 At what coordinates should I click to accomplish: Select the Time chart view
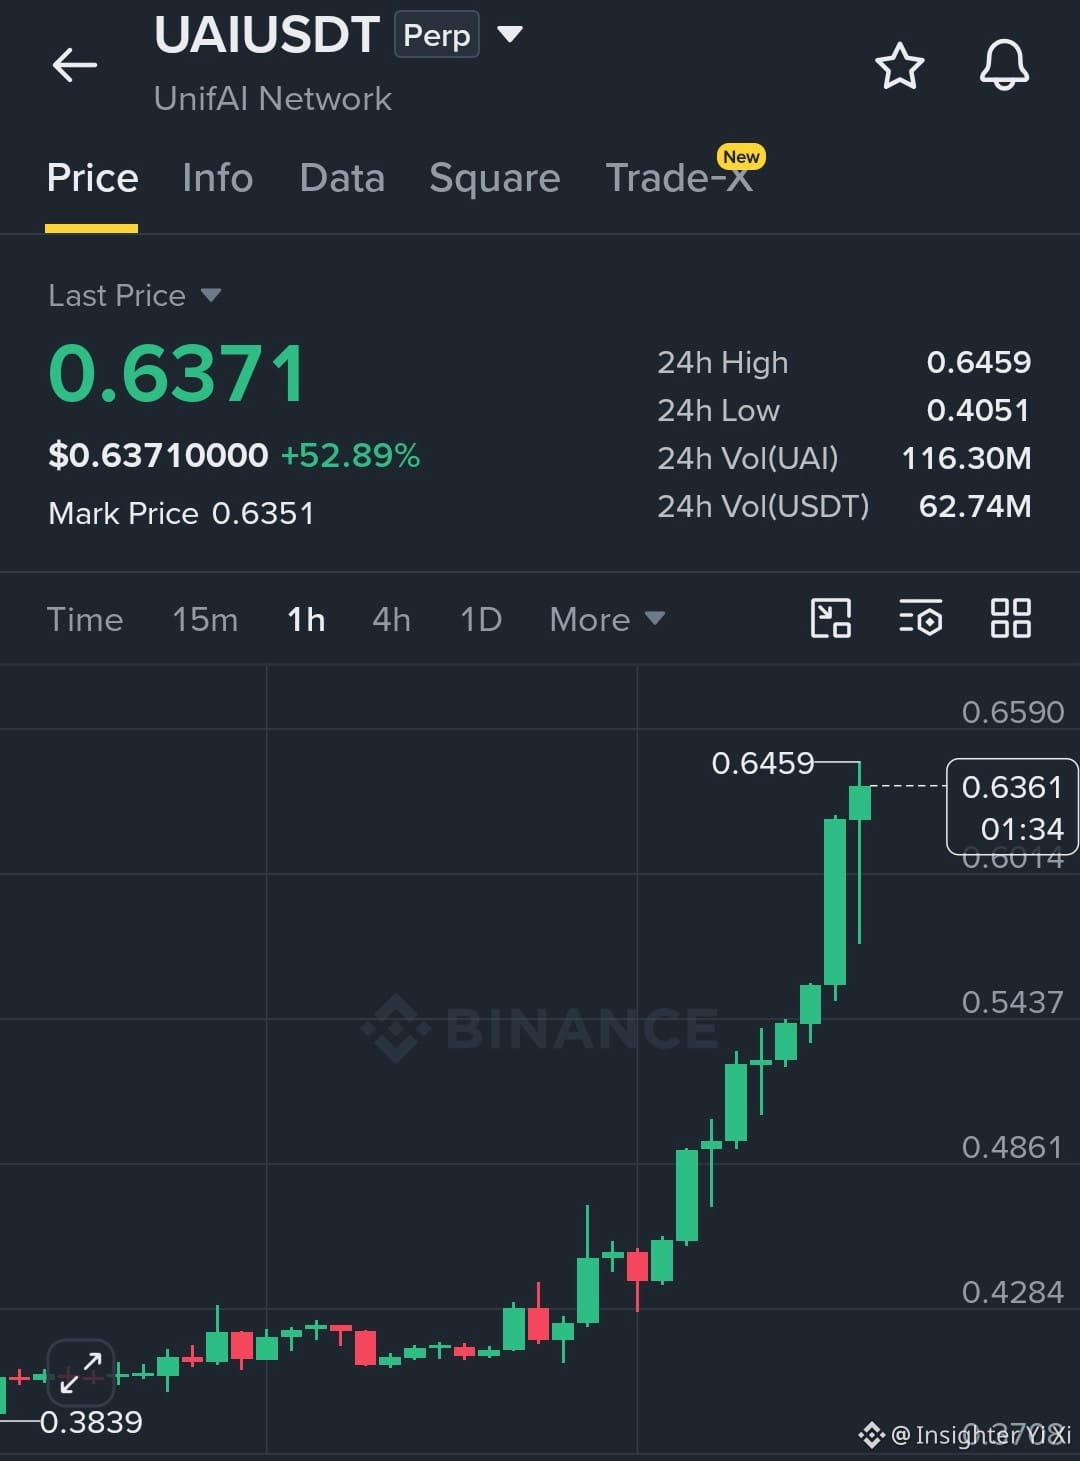pyautogui.click(x=85, y=620)
